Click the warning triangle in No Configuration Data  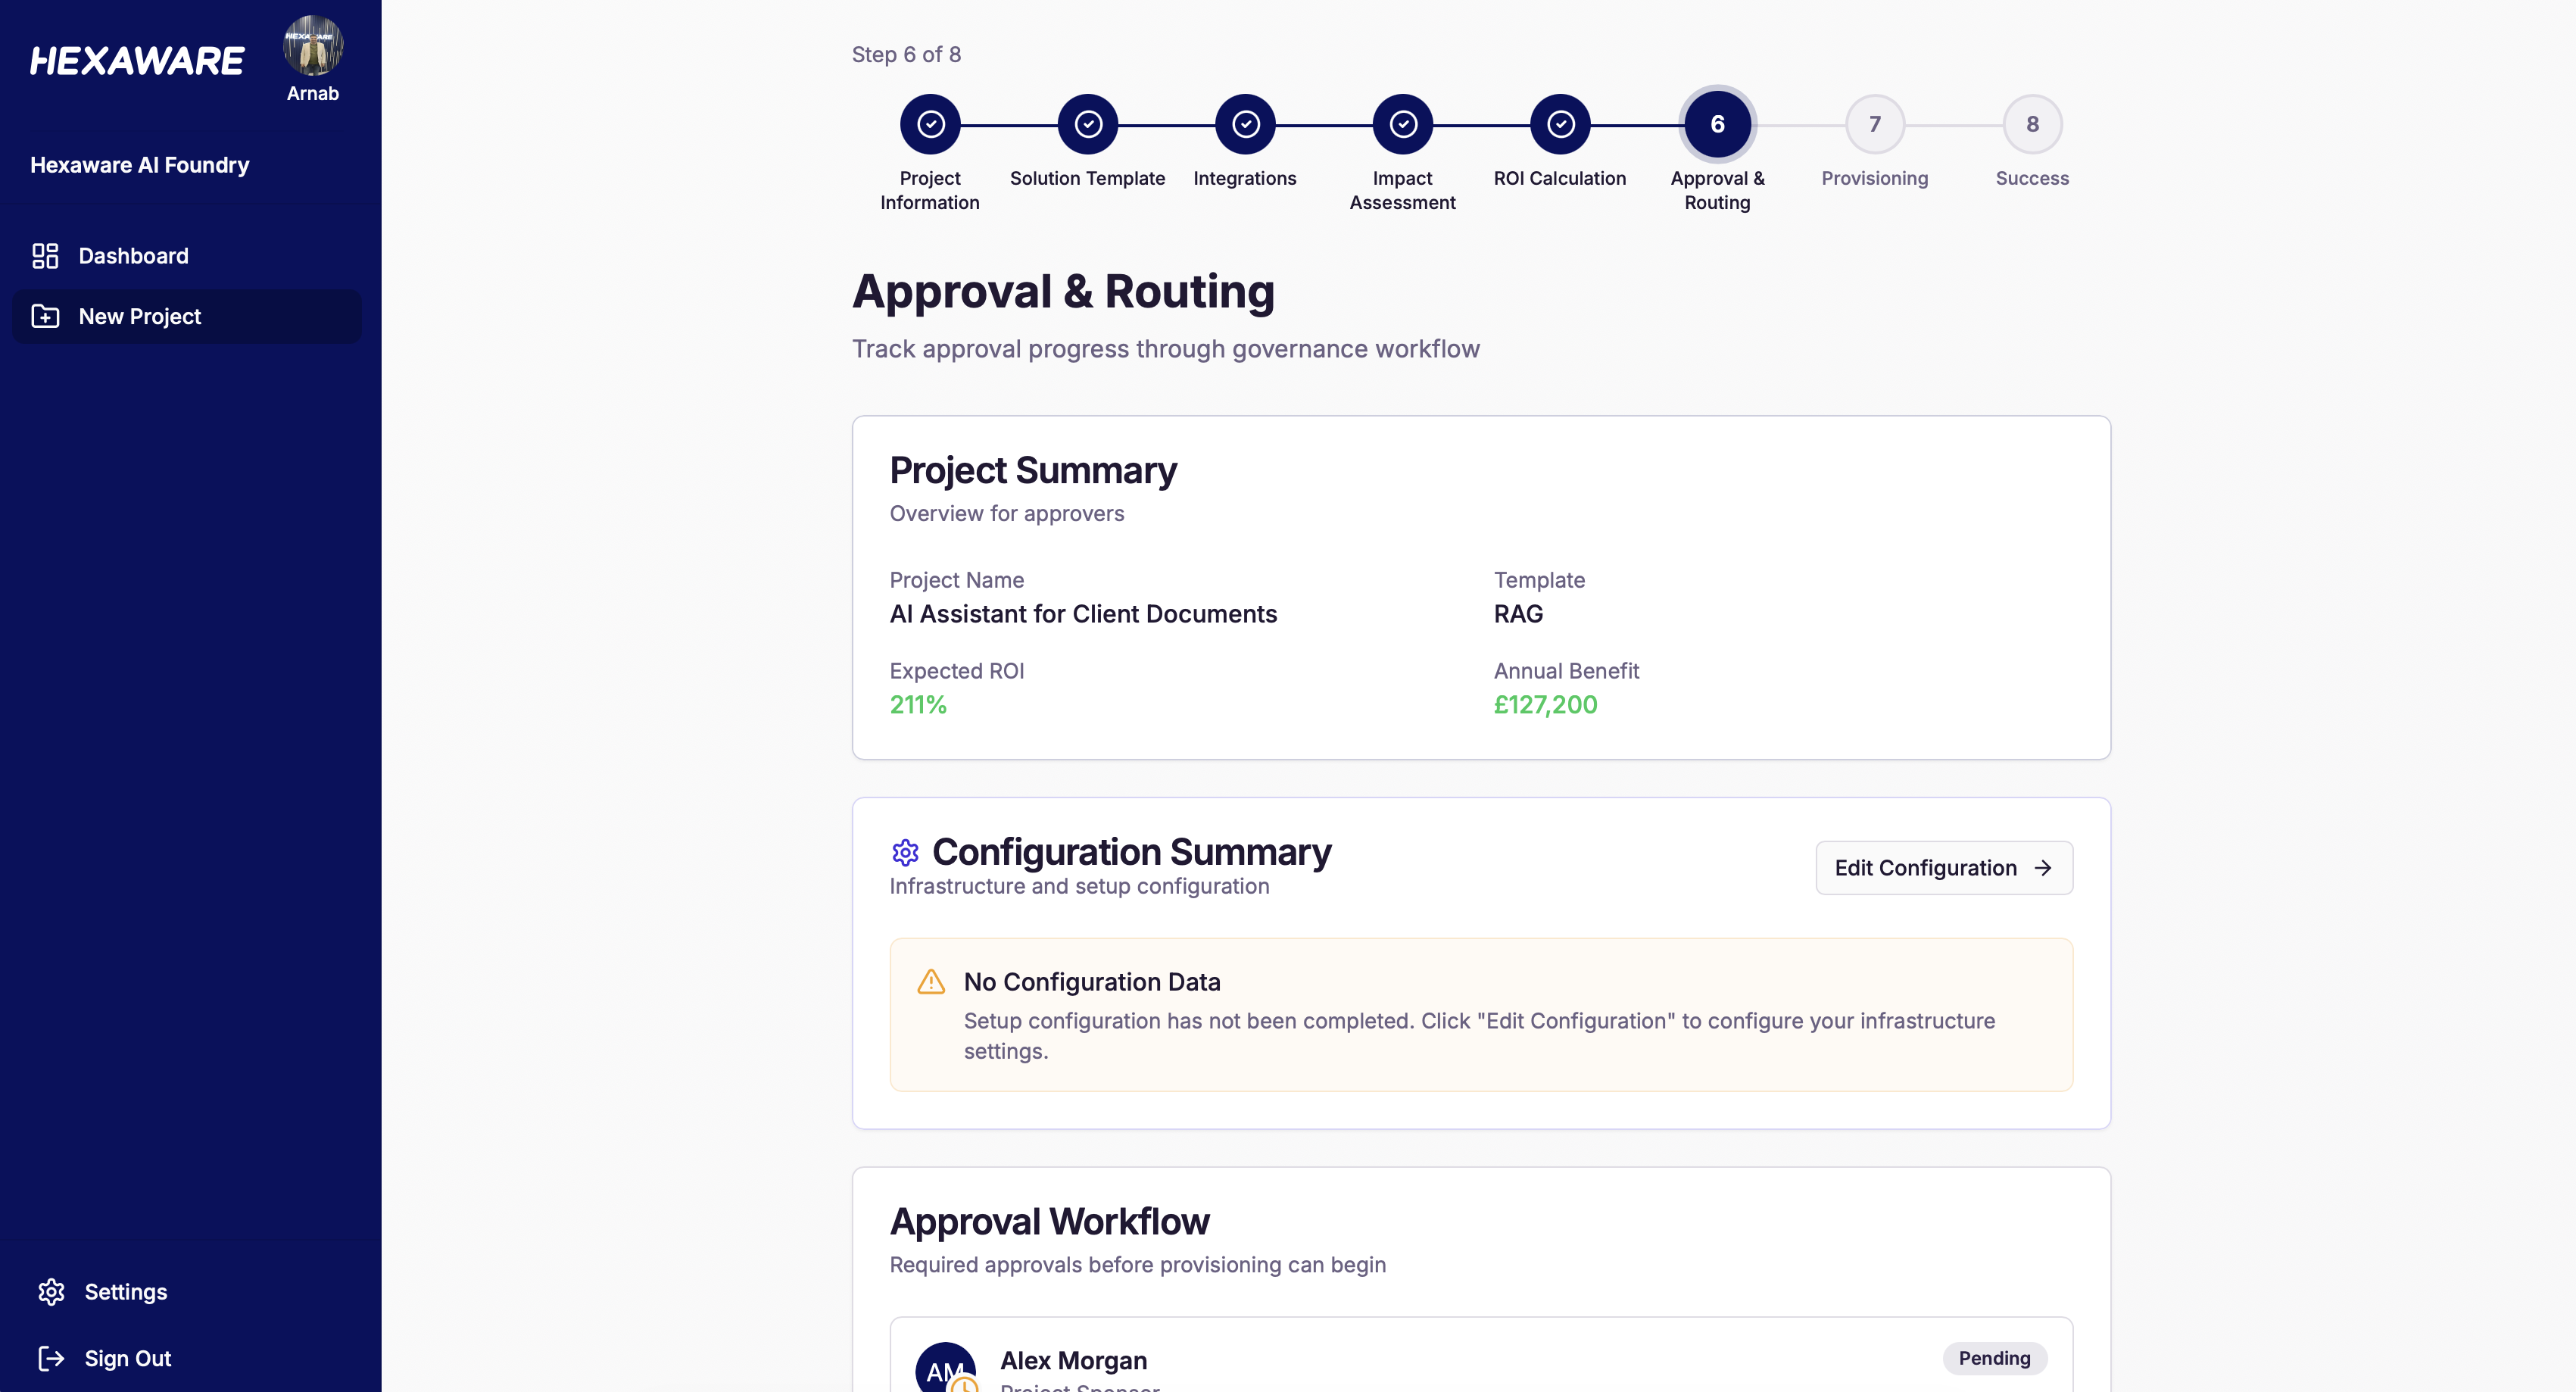(931, 981)
